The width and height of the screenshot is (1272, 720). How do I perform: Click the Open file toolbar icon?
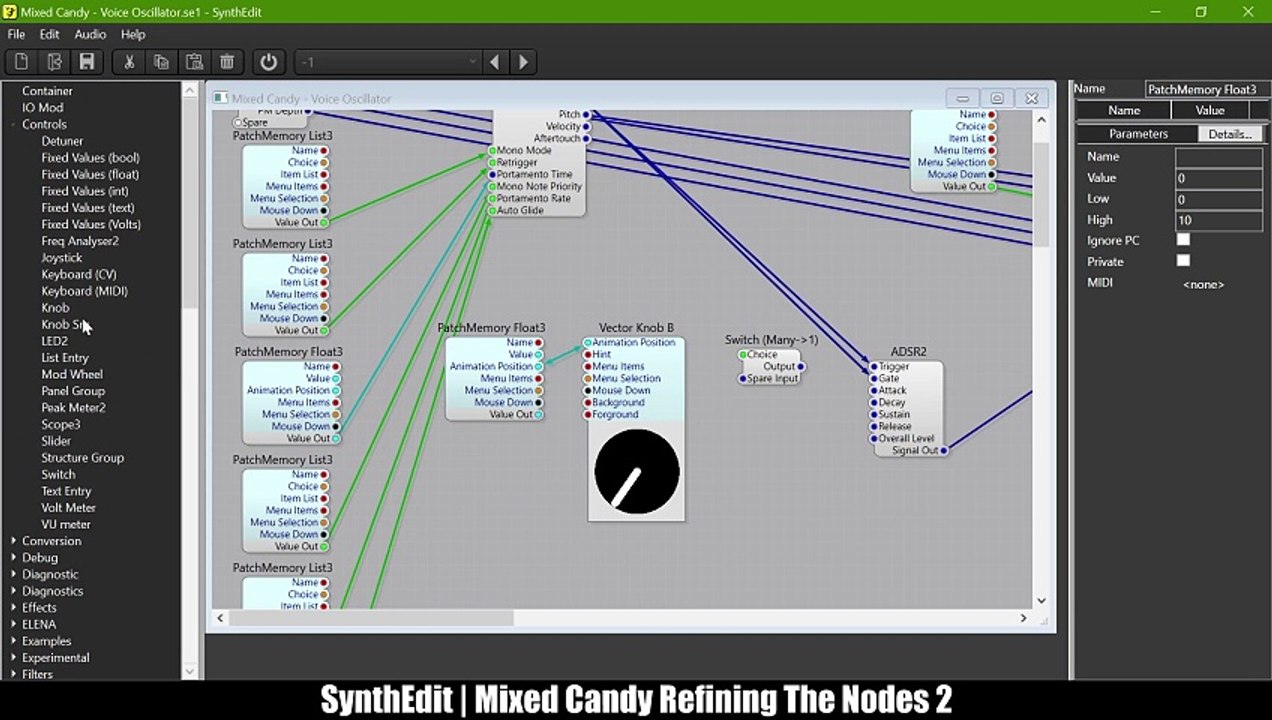pos(54,62)
